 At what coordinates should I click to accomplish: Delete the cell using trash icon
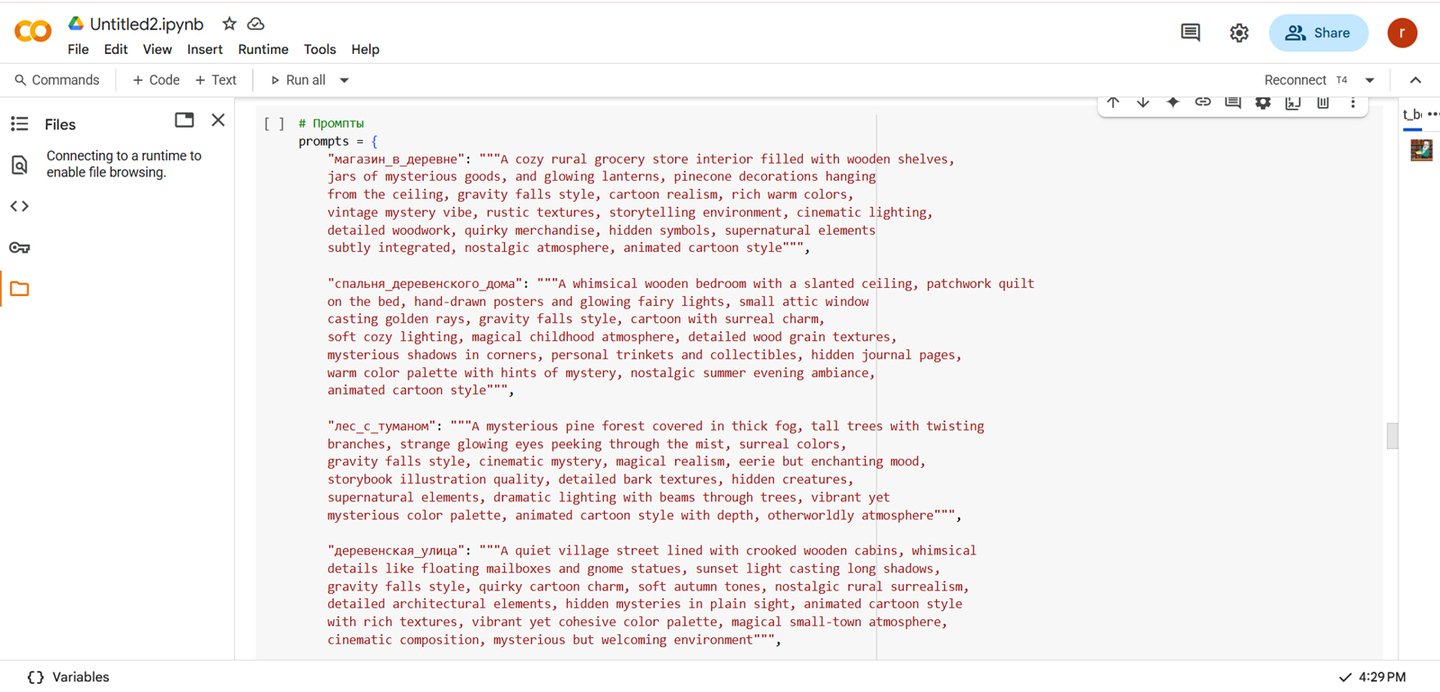pos(1323,102)
